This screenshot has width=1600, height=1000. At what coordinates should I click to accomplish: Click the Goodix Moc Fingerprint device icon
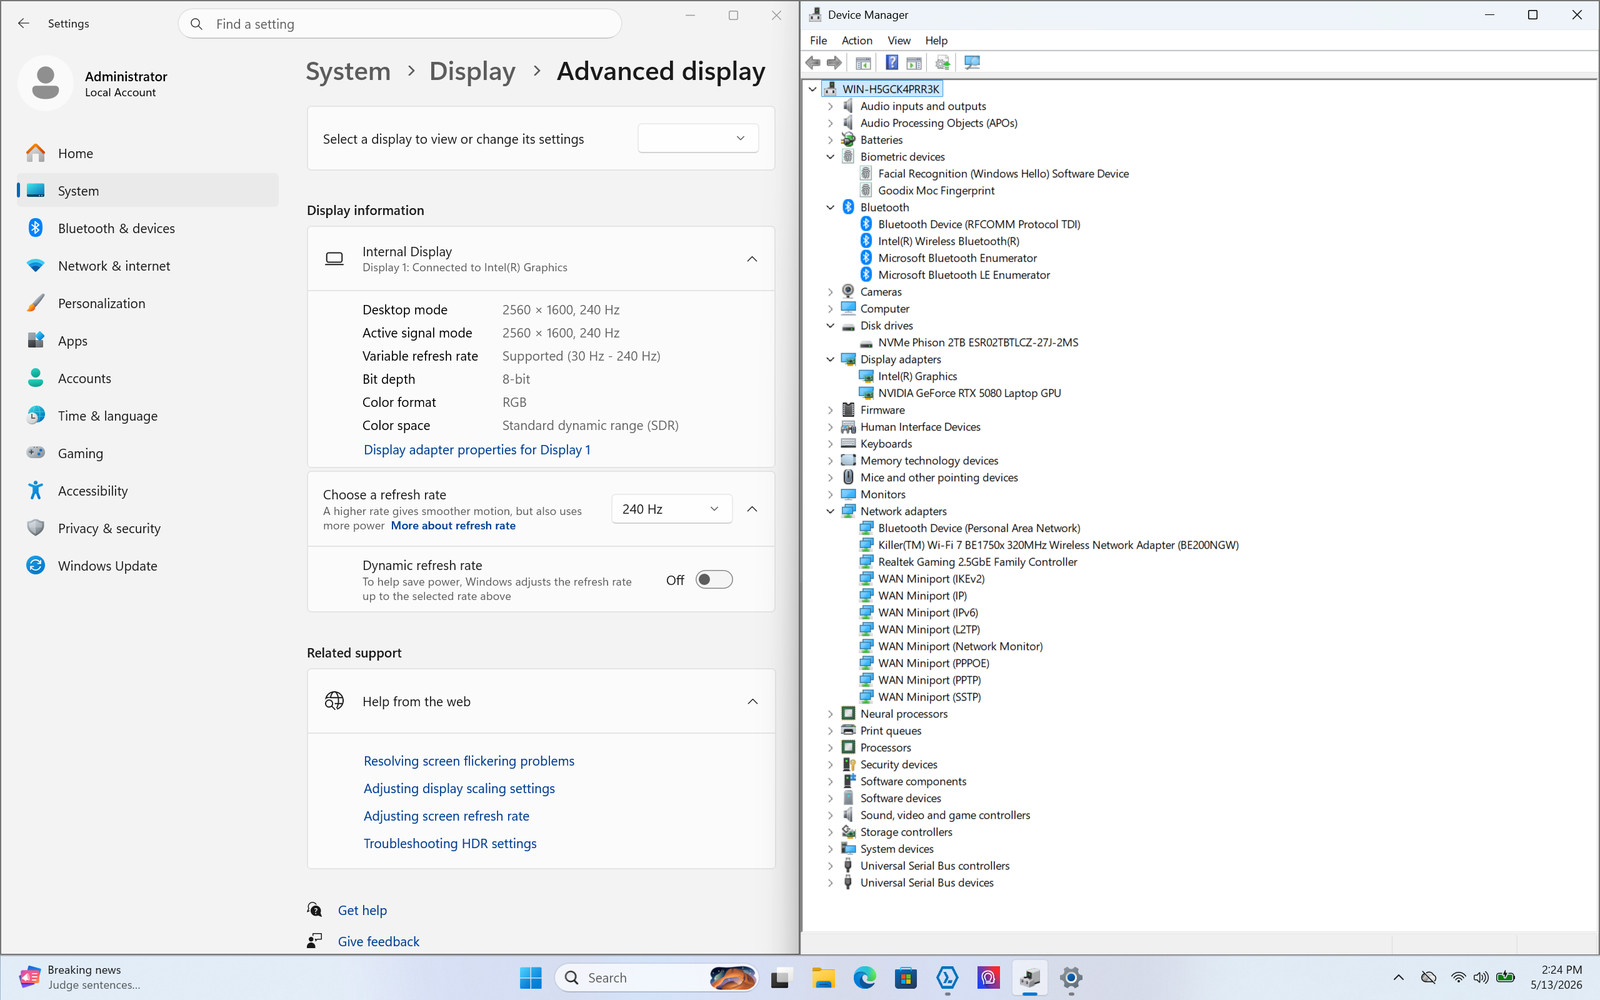[x=866, y=190]
